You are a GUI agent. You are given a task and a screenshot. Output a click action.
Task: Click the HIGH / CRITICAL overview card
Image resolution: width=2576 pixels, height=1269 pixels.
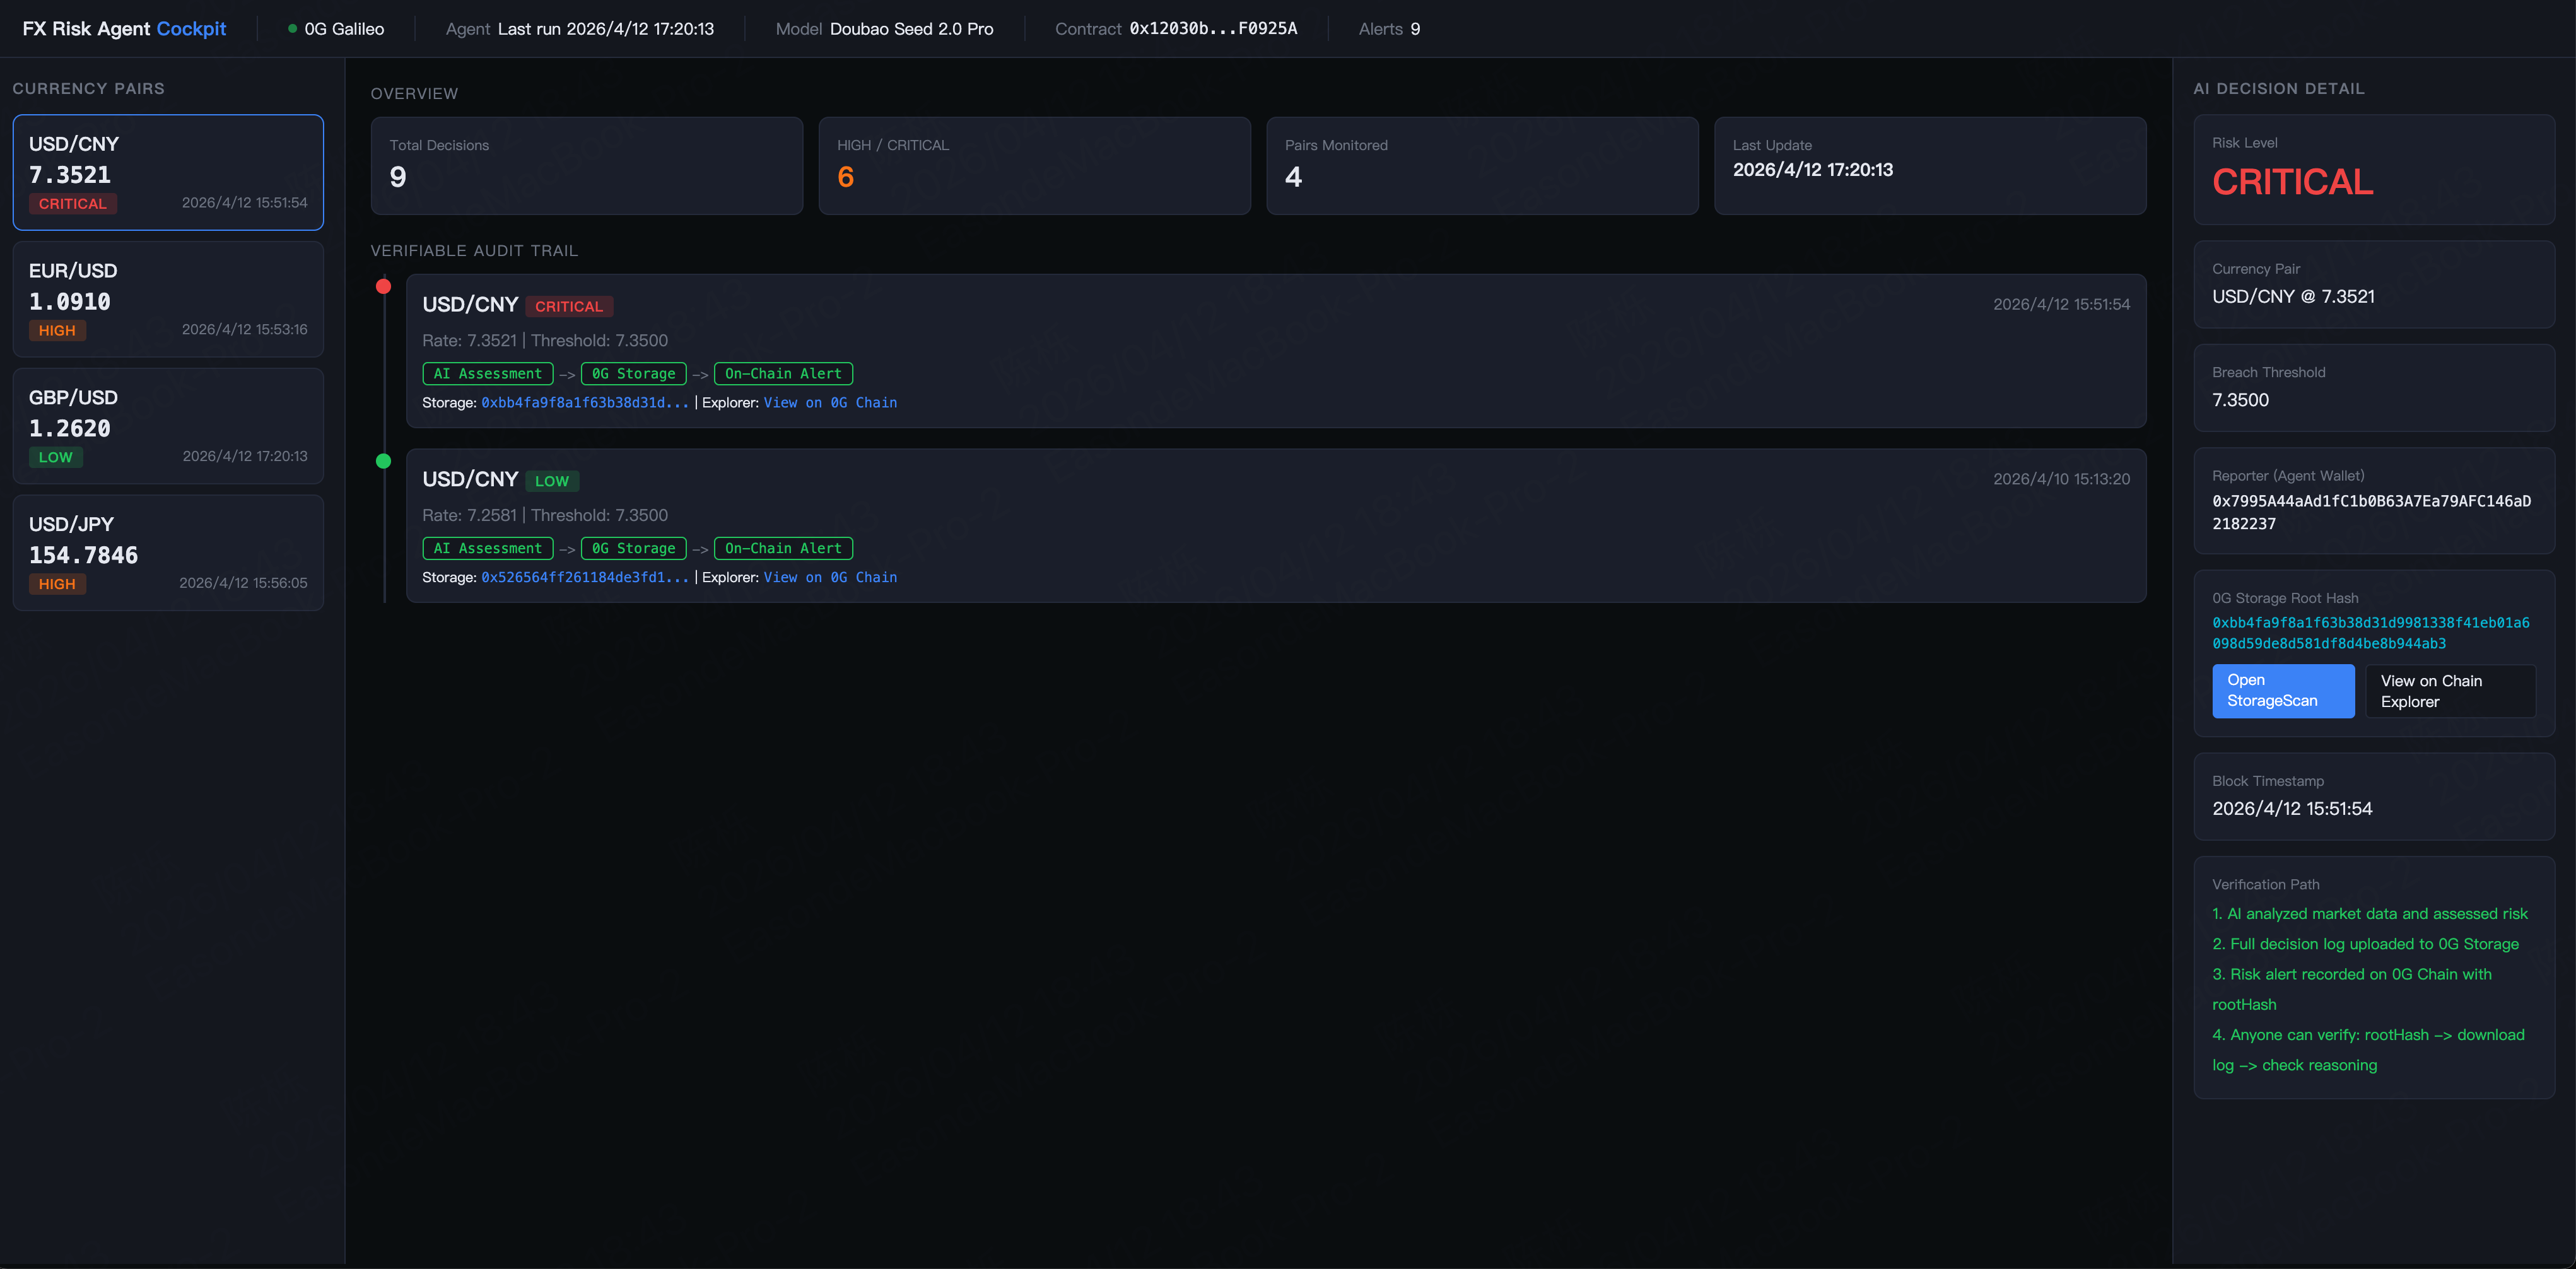pos(1034,166)
